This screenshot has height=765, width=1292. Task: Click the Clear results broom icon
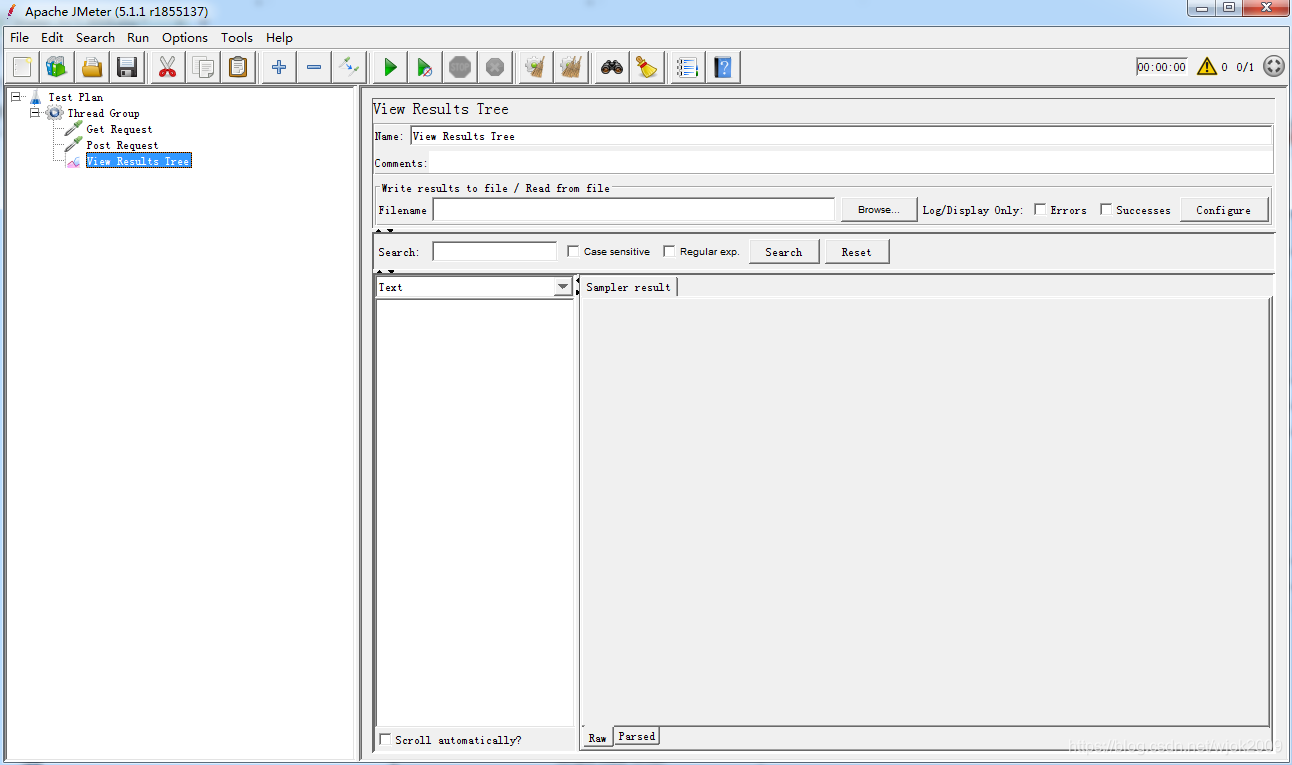pyautogui.click(x=536, y=67)
